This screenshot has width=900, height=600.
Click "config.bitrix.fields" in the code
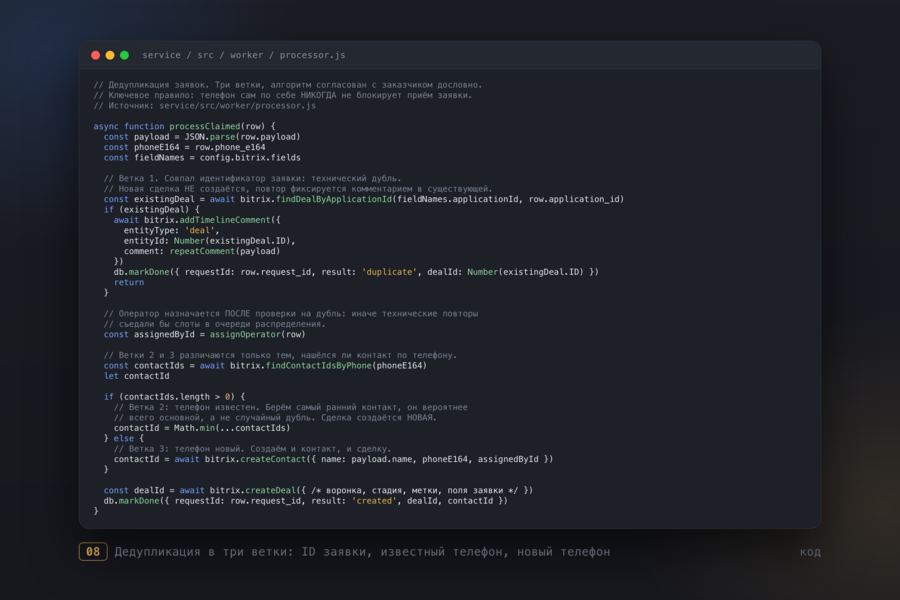point(250,157)
